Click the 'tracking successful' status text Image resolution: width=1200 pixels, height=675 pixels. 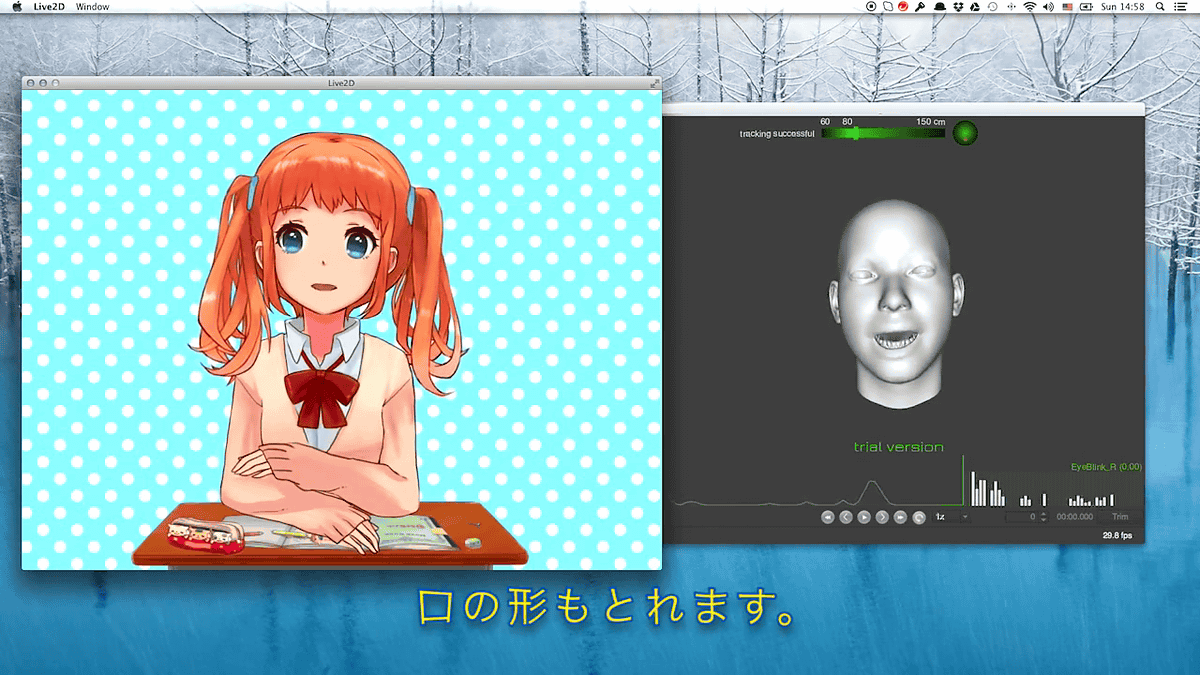click(x=777, y=134)
